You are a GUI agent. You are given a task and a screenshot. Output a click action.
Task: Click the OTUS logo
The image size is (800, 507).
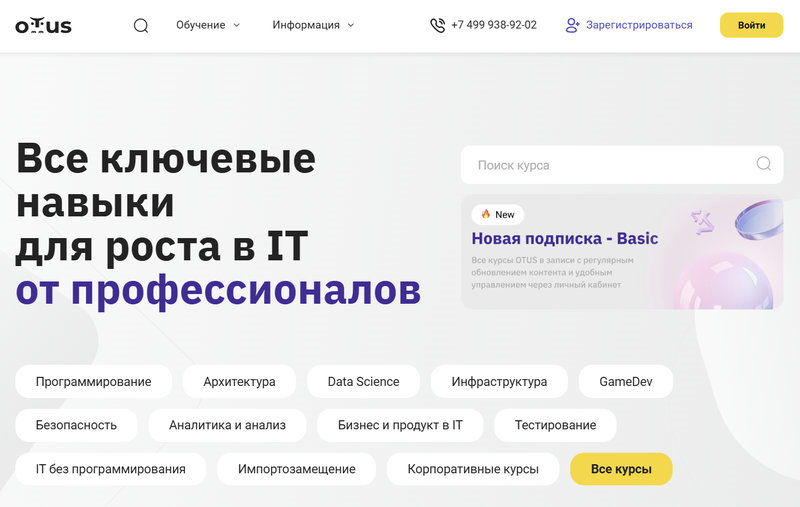point(43,26)
